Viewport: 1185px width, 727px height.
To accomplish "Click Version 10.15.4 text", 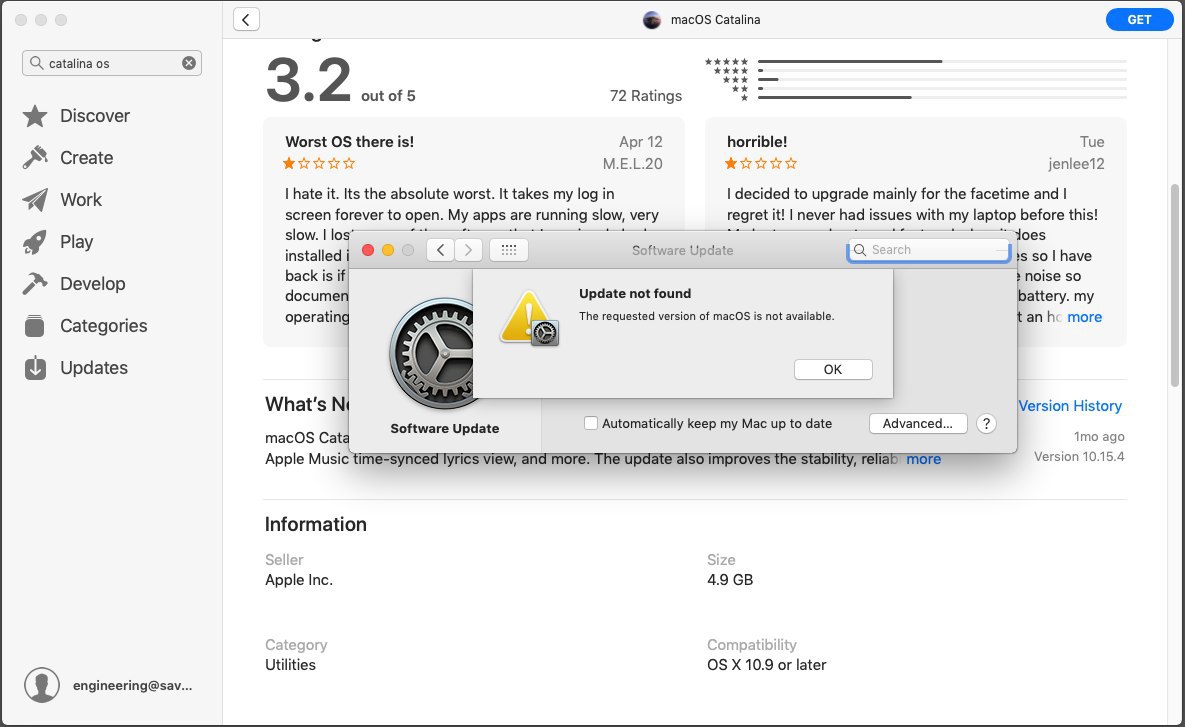I will pyautogui.click(x=1079, y=456).
